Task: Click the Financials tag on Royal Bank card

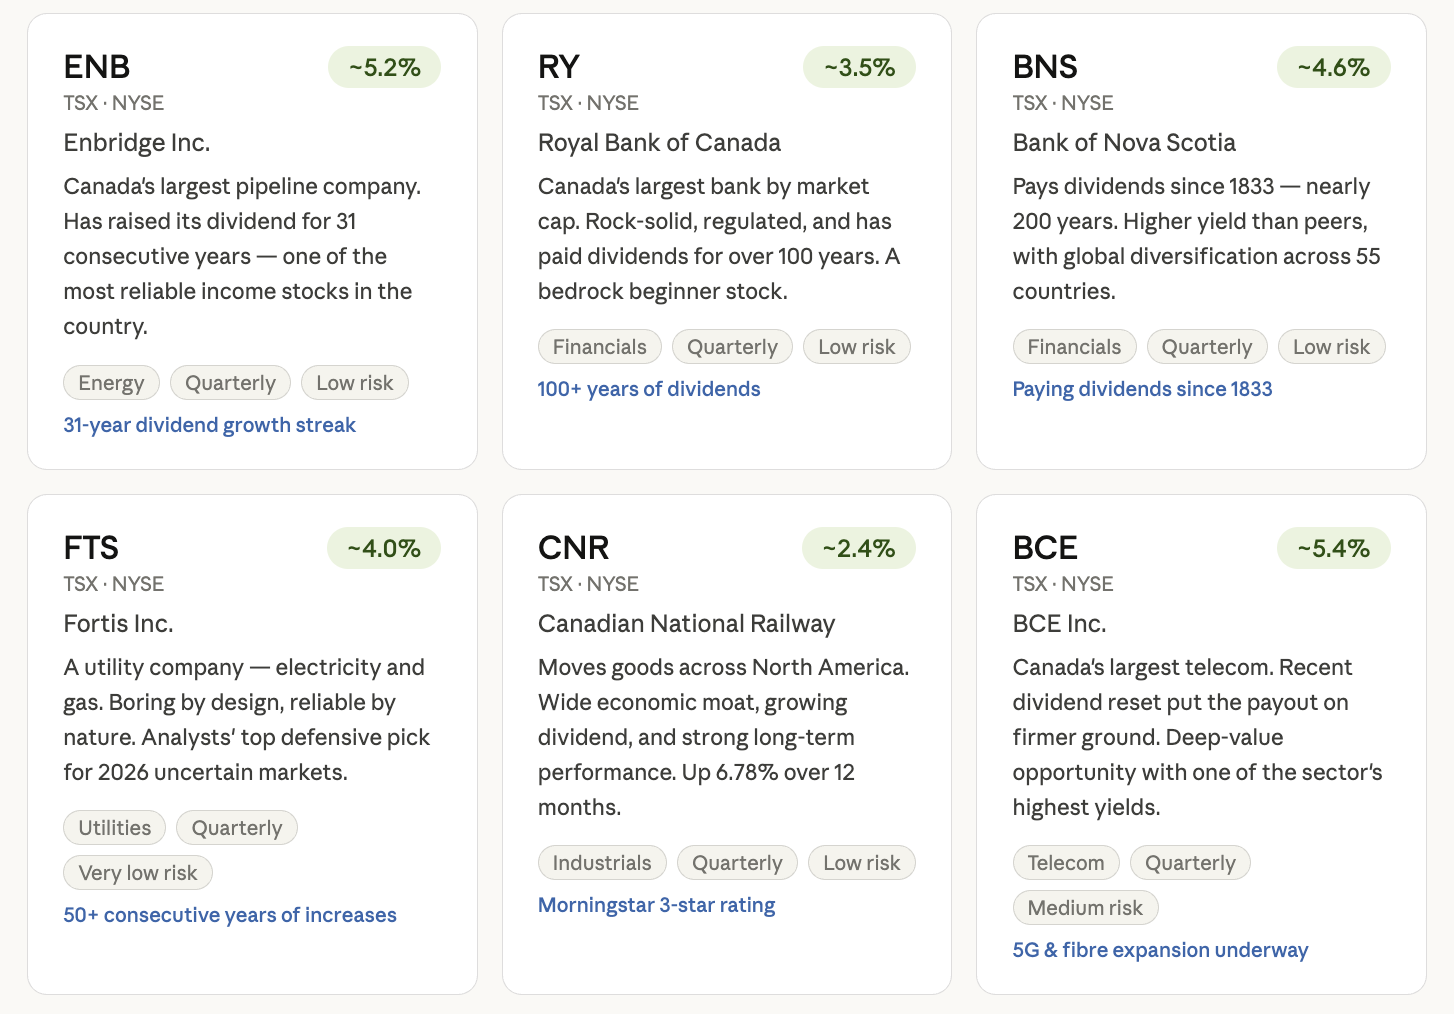Action: [600, 347]
